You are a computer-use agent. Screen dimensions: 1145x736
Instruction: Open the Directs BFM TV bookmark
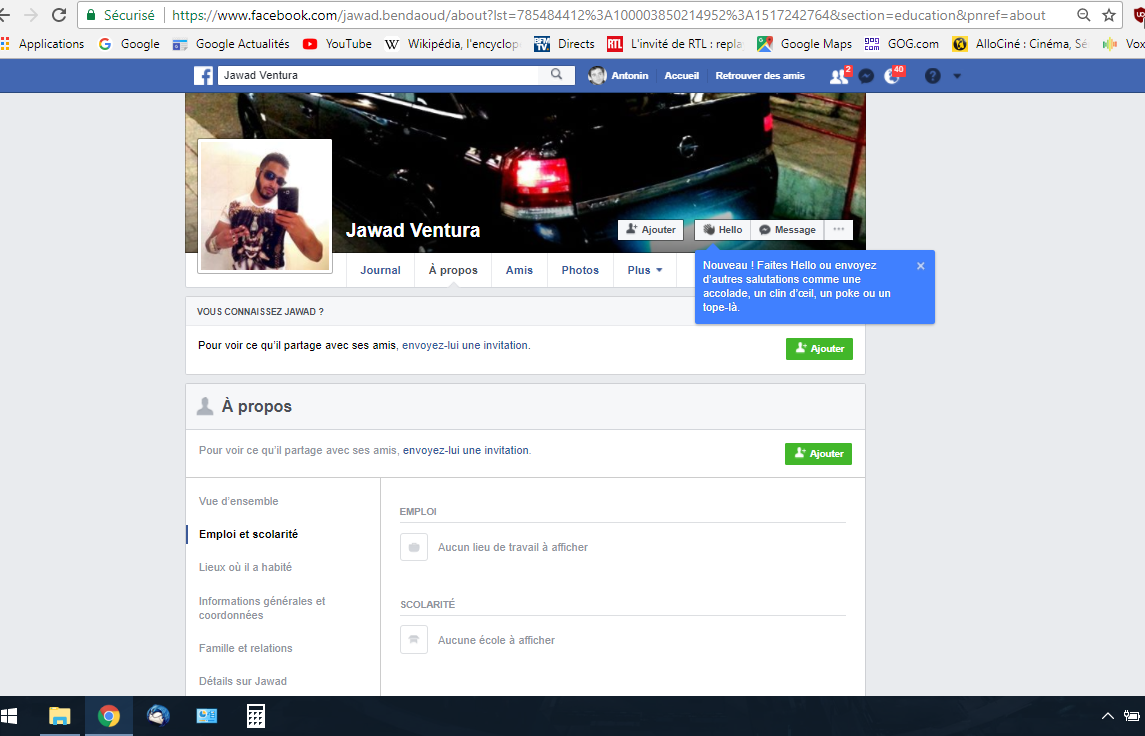[x=564, y=44]
